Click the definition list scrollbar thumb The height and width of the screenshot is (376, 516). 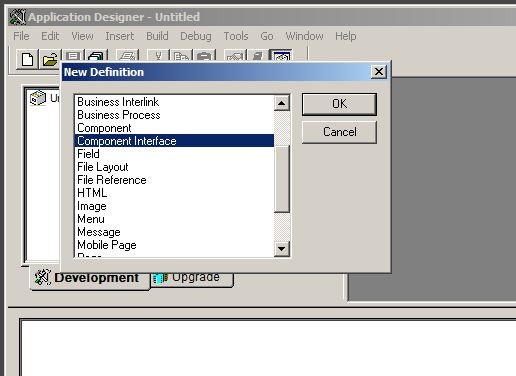tap(282, 179)
